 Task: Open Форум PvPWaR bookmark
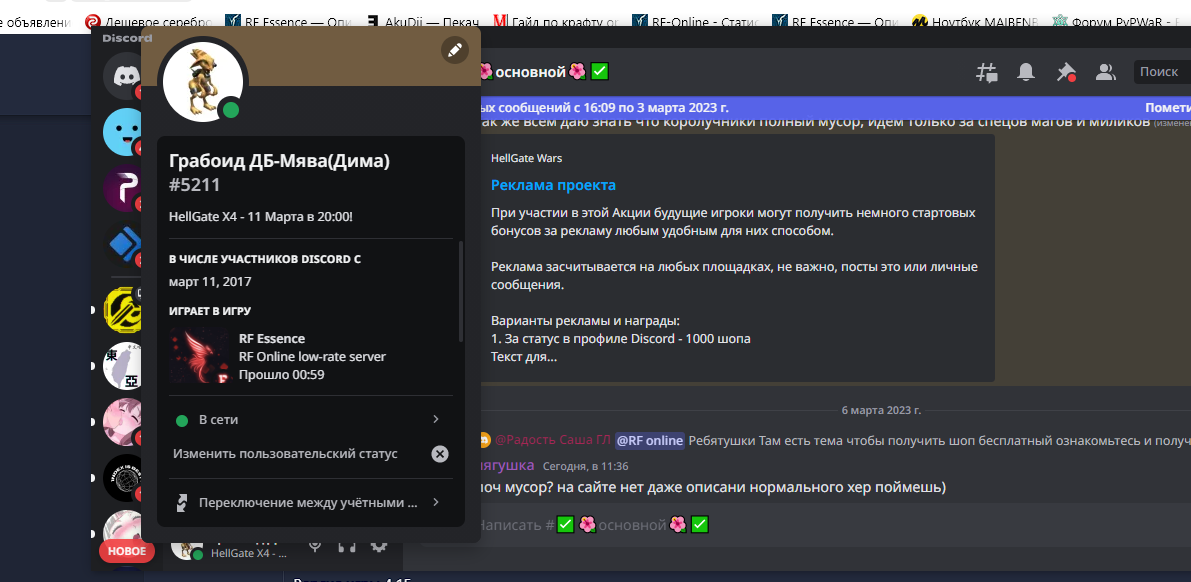tap(1120, 23)
